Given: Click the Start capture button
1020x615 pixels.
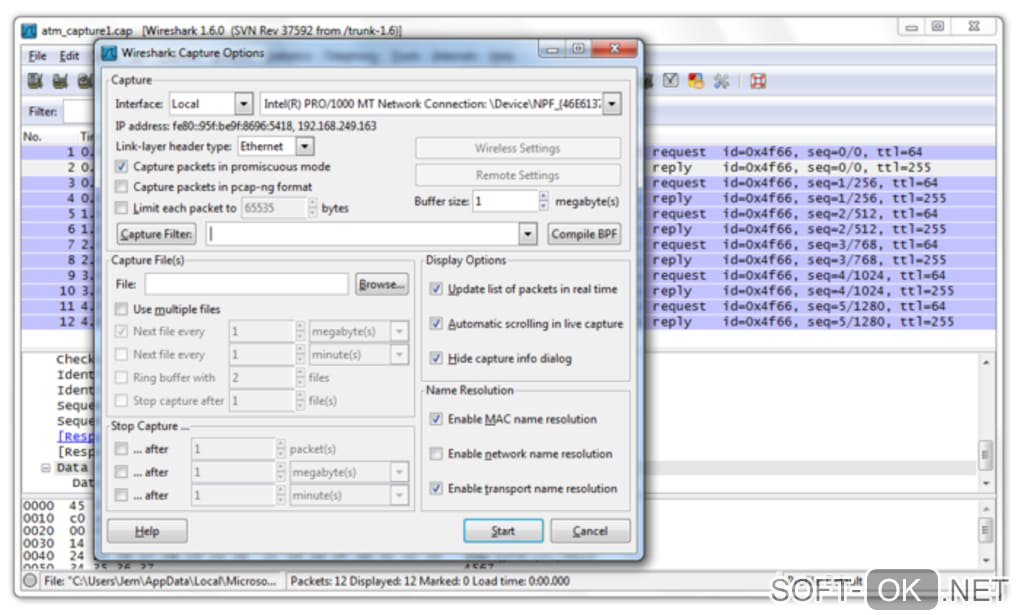Looking at the screenshot, I should [x=503, y=531].
